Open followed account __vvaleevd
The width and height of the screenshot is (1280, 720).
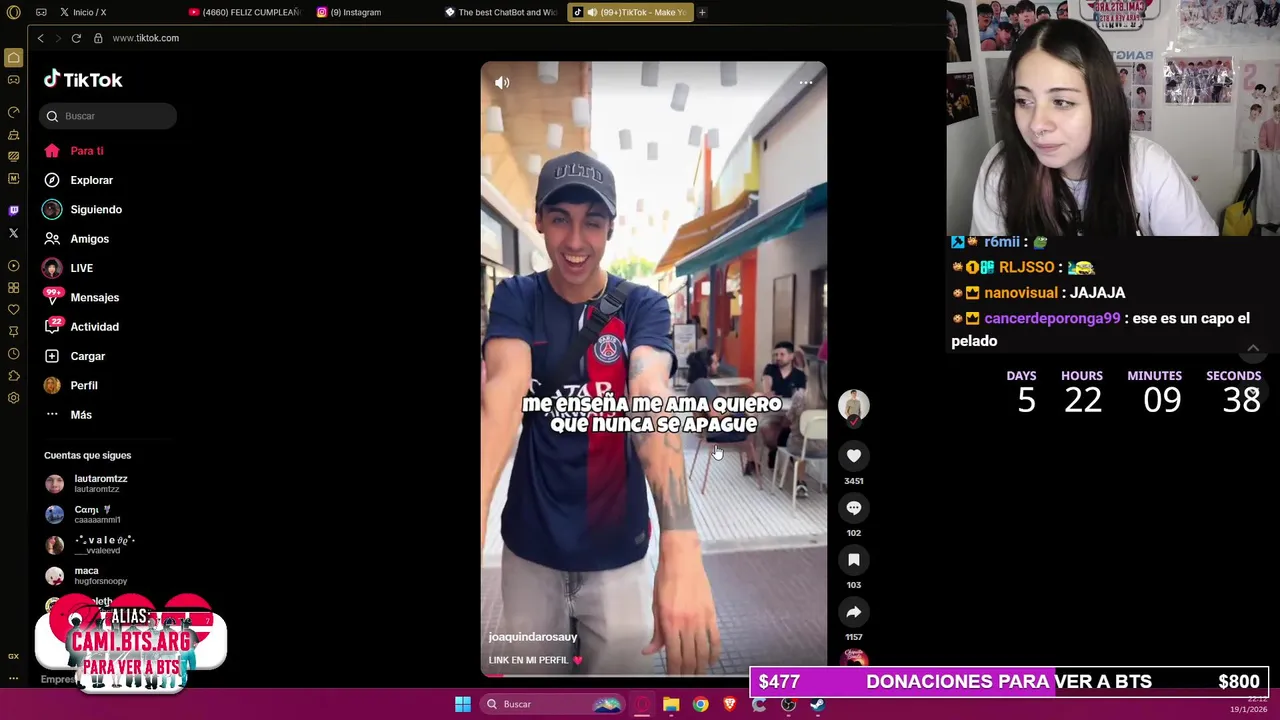click(x=90, y=546)
